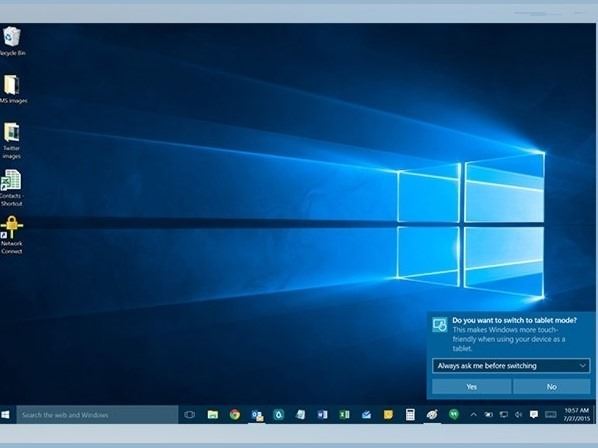The width and height of the screenshot is (598, 448).
Task: Expand the Always ask me before switching dropdown
Action: coord(511,366)
